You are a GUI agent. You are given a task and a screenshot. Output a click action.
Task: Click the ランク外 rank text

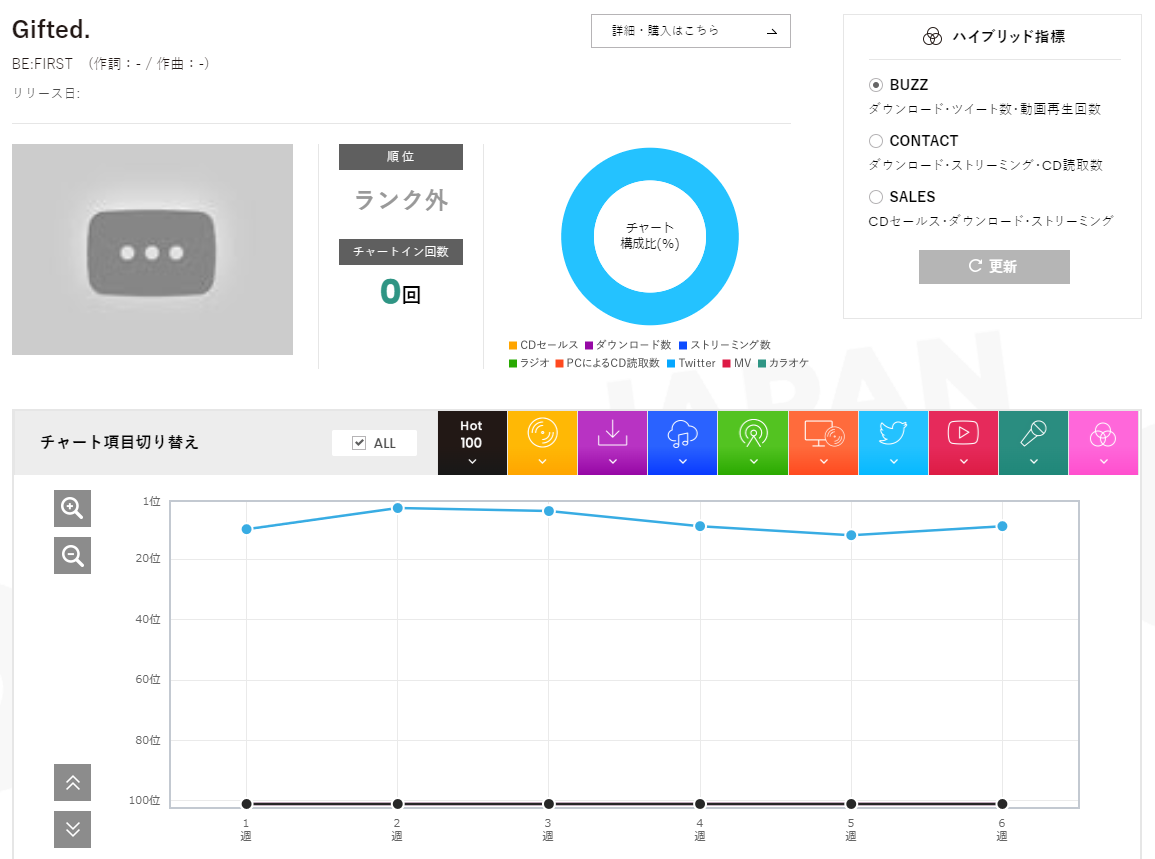coord(401,200)
